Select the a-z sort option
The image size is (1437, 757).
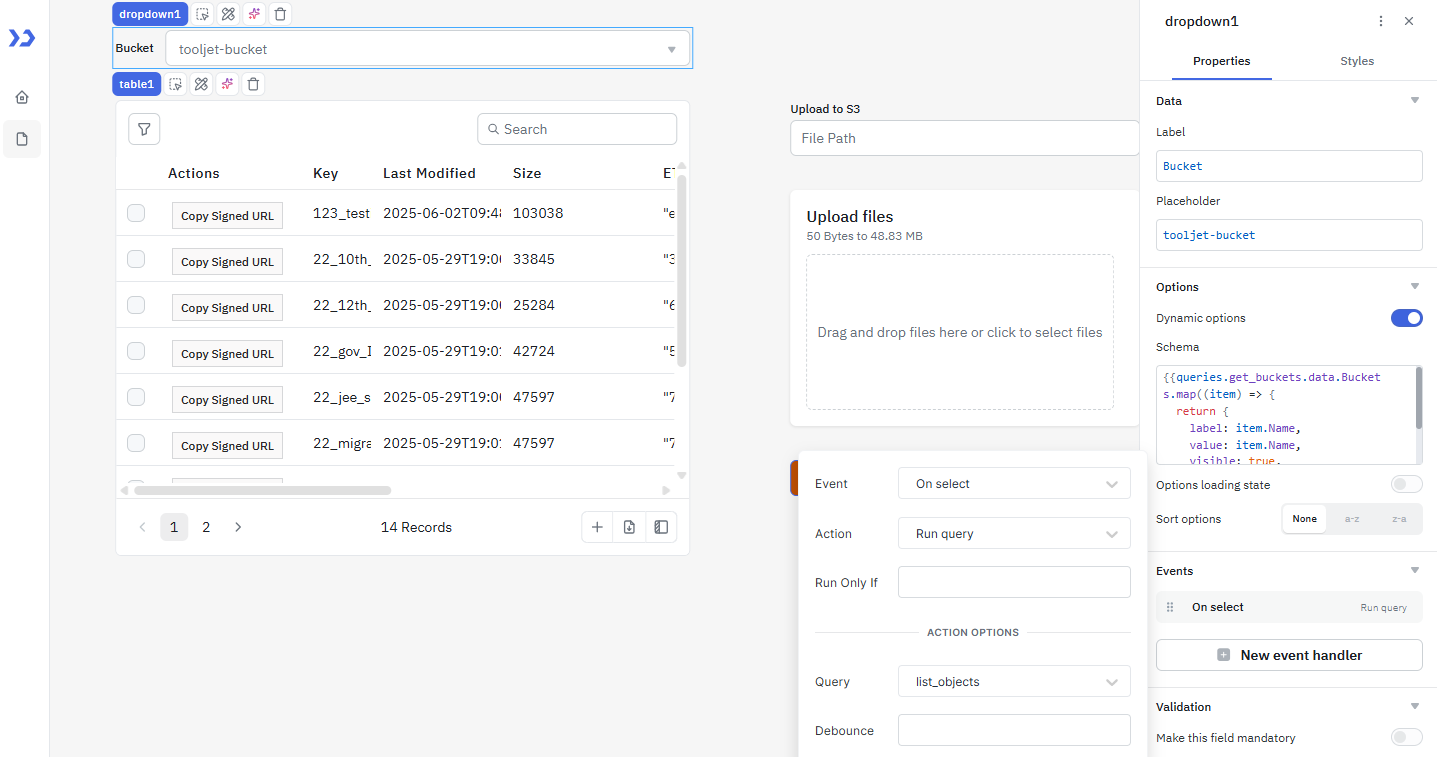(1351, 519)
